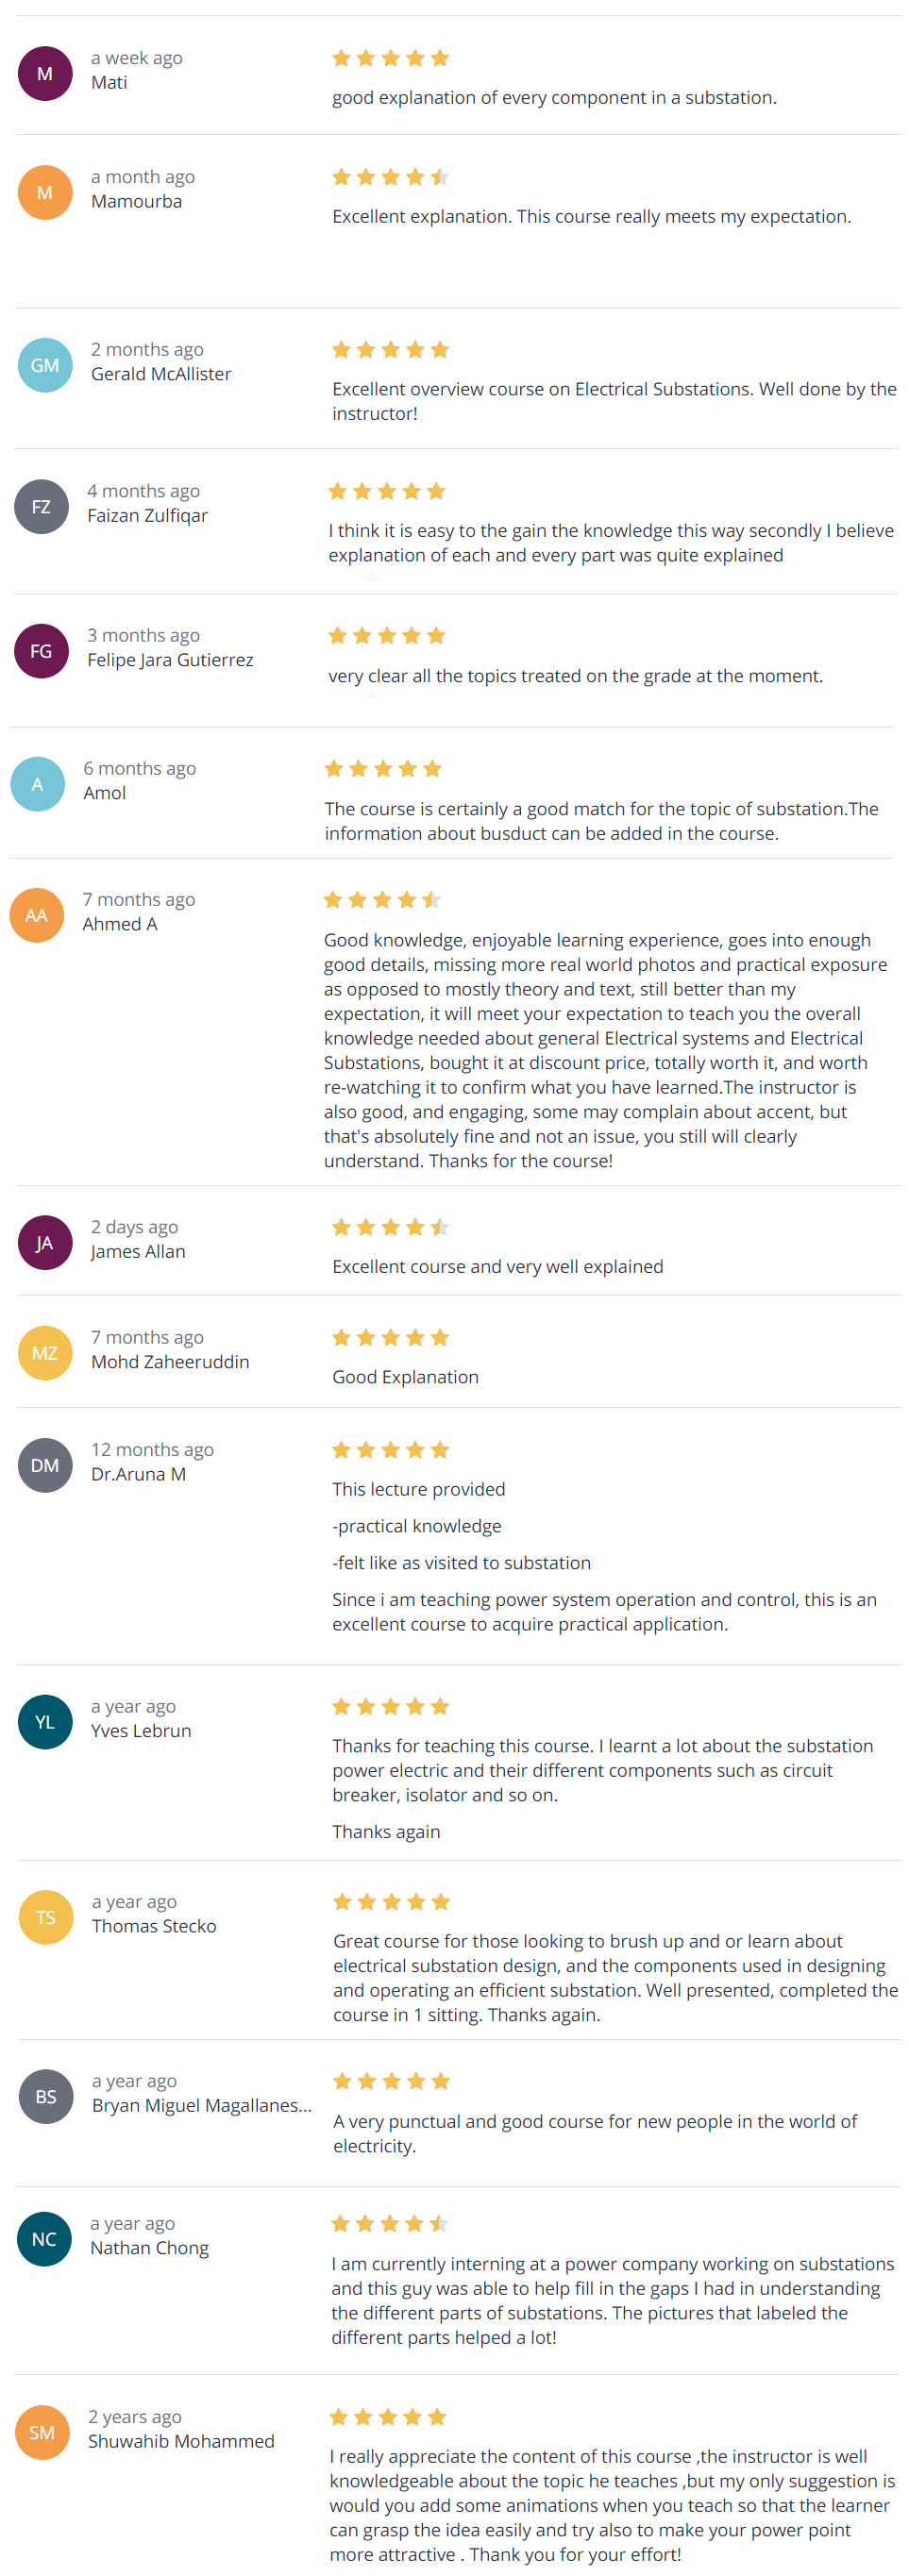The width and height of the screenshot is (909, 2576).
Task: Select the AA avatar of Ahmed A
Action: 37,915
